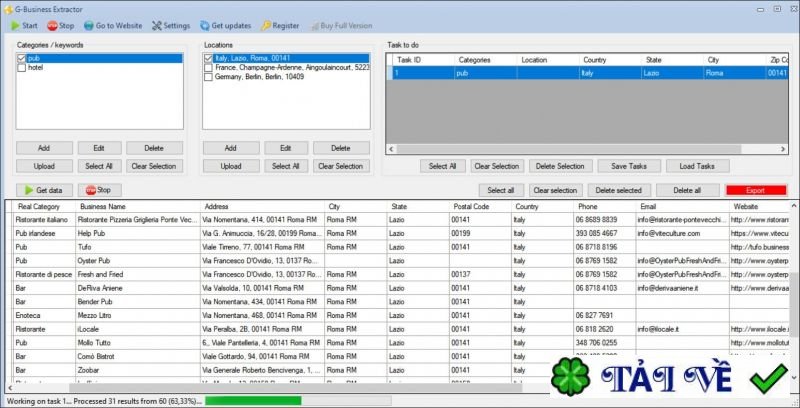This screenshot has height=408, width=800.
Task: Open Settings from the toolbar
Action: (x=171, y=26)
